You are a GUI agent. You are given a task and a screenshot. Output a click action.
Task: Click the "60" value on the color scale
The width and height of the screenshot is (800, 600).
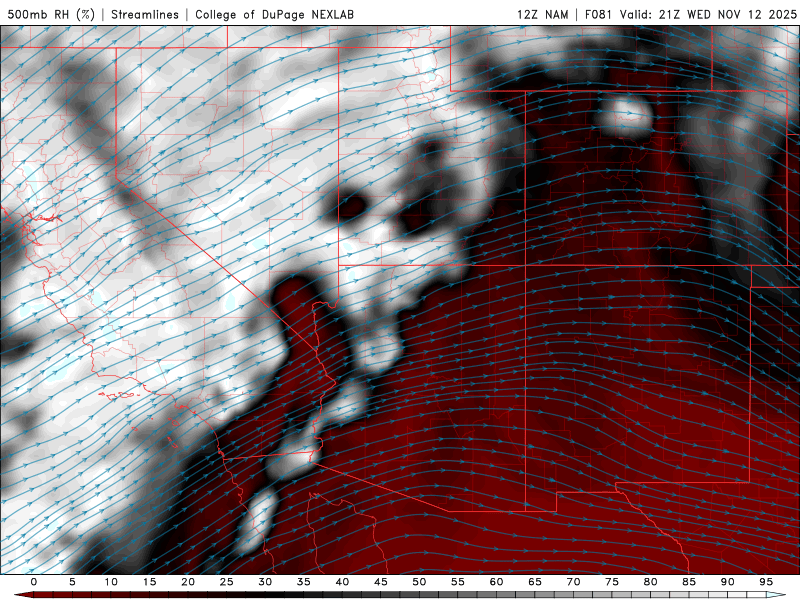pyautogui.click(x=496, y=582)
